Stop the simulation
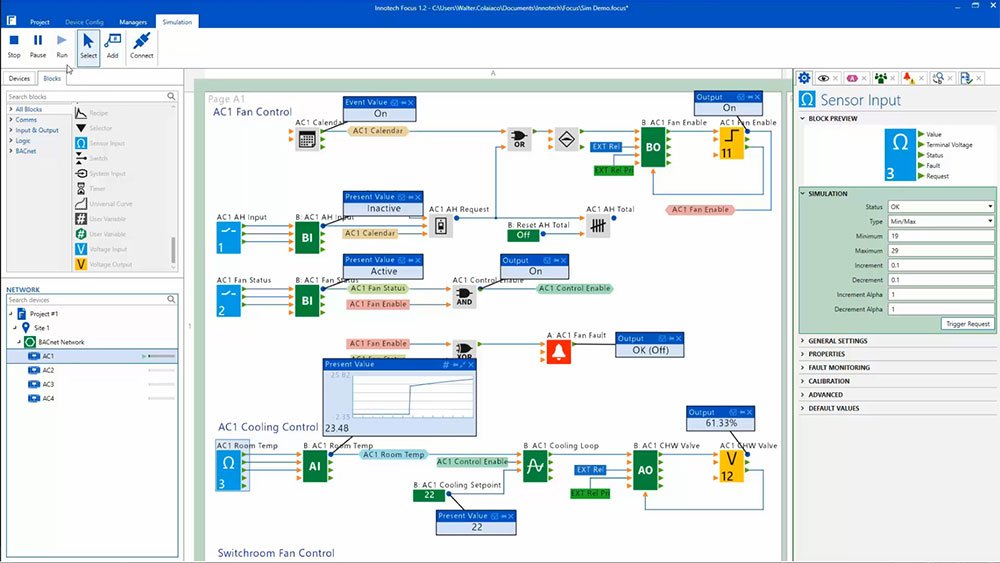Screen dimensions: 1000x563 (14, 46)
